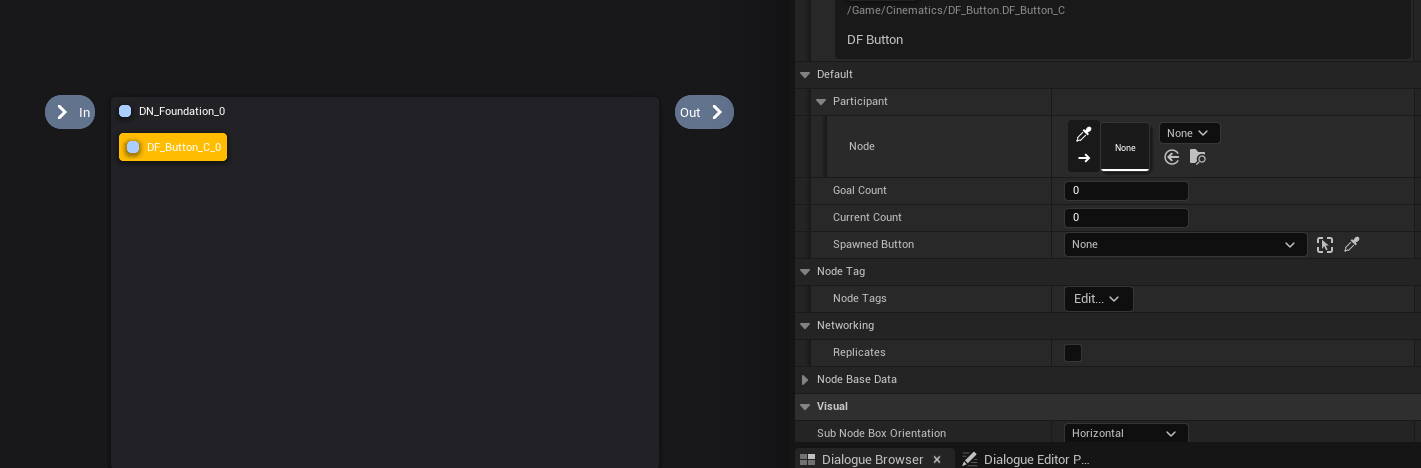Image resolution: width=1421 pixels, height=468 pixels.
Task: Toggle the Replicates checkbox
Action: (1073, 353)
